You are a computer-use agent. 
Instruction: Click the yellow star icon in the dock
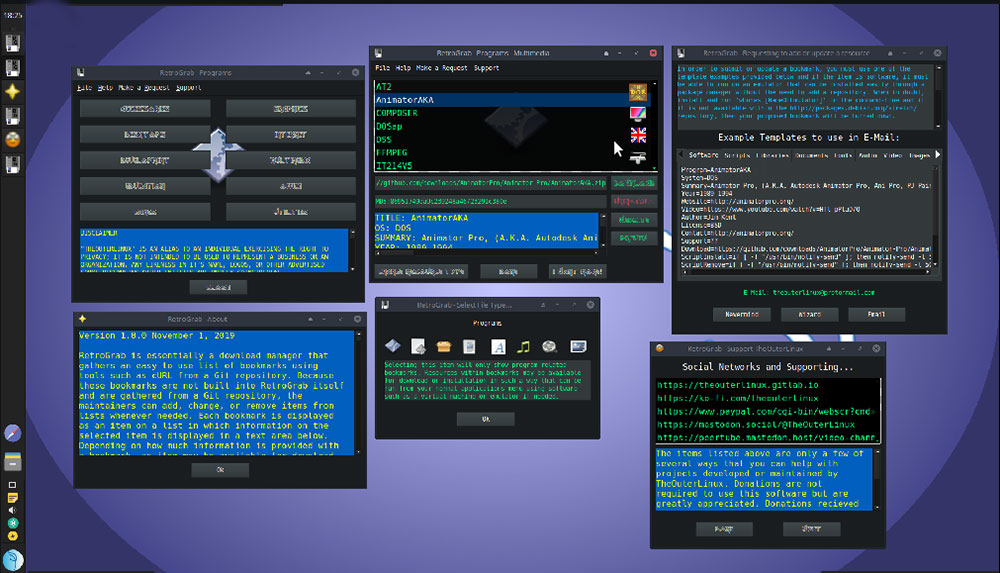[12, 91]
